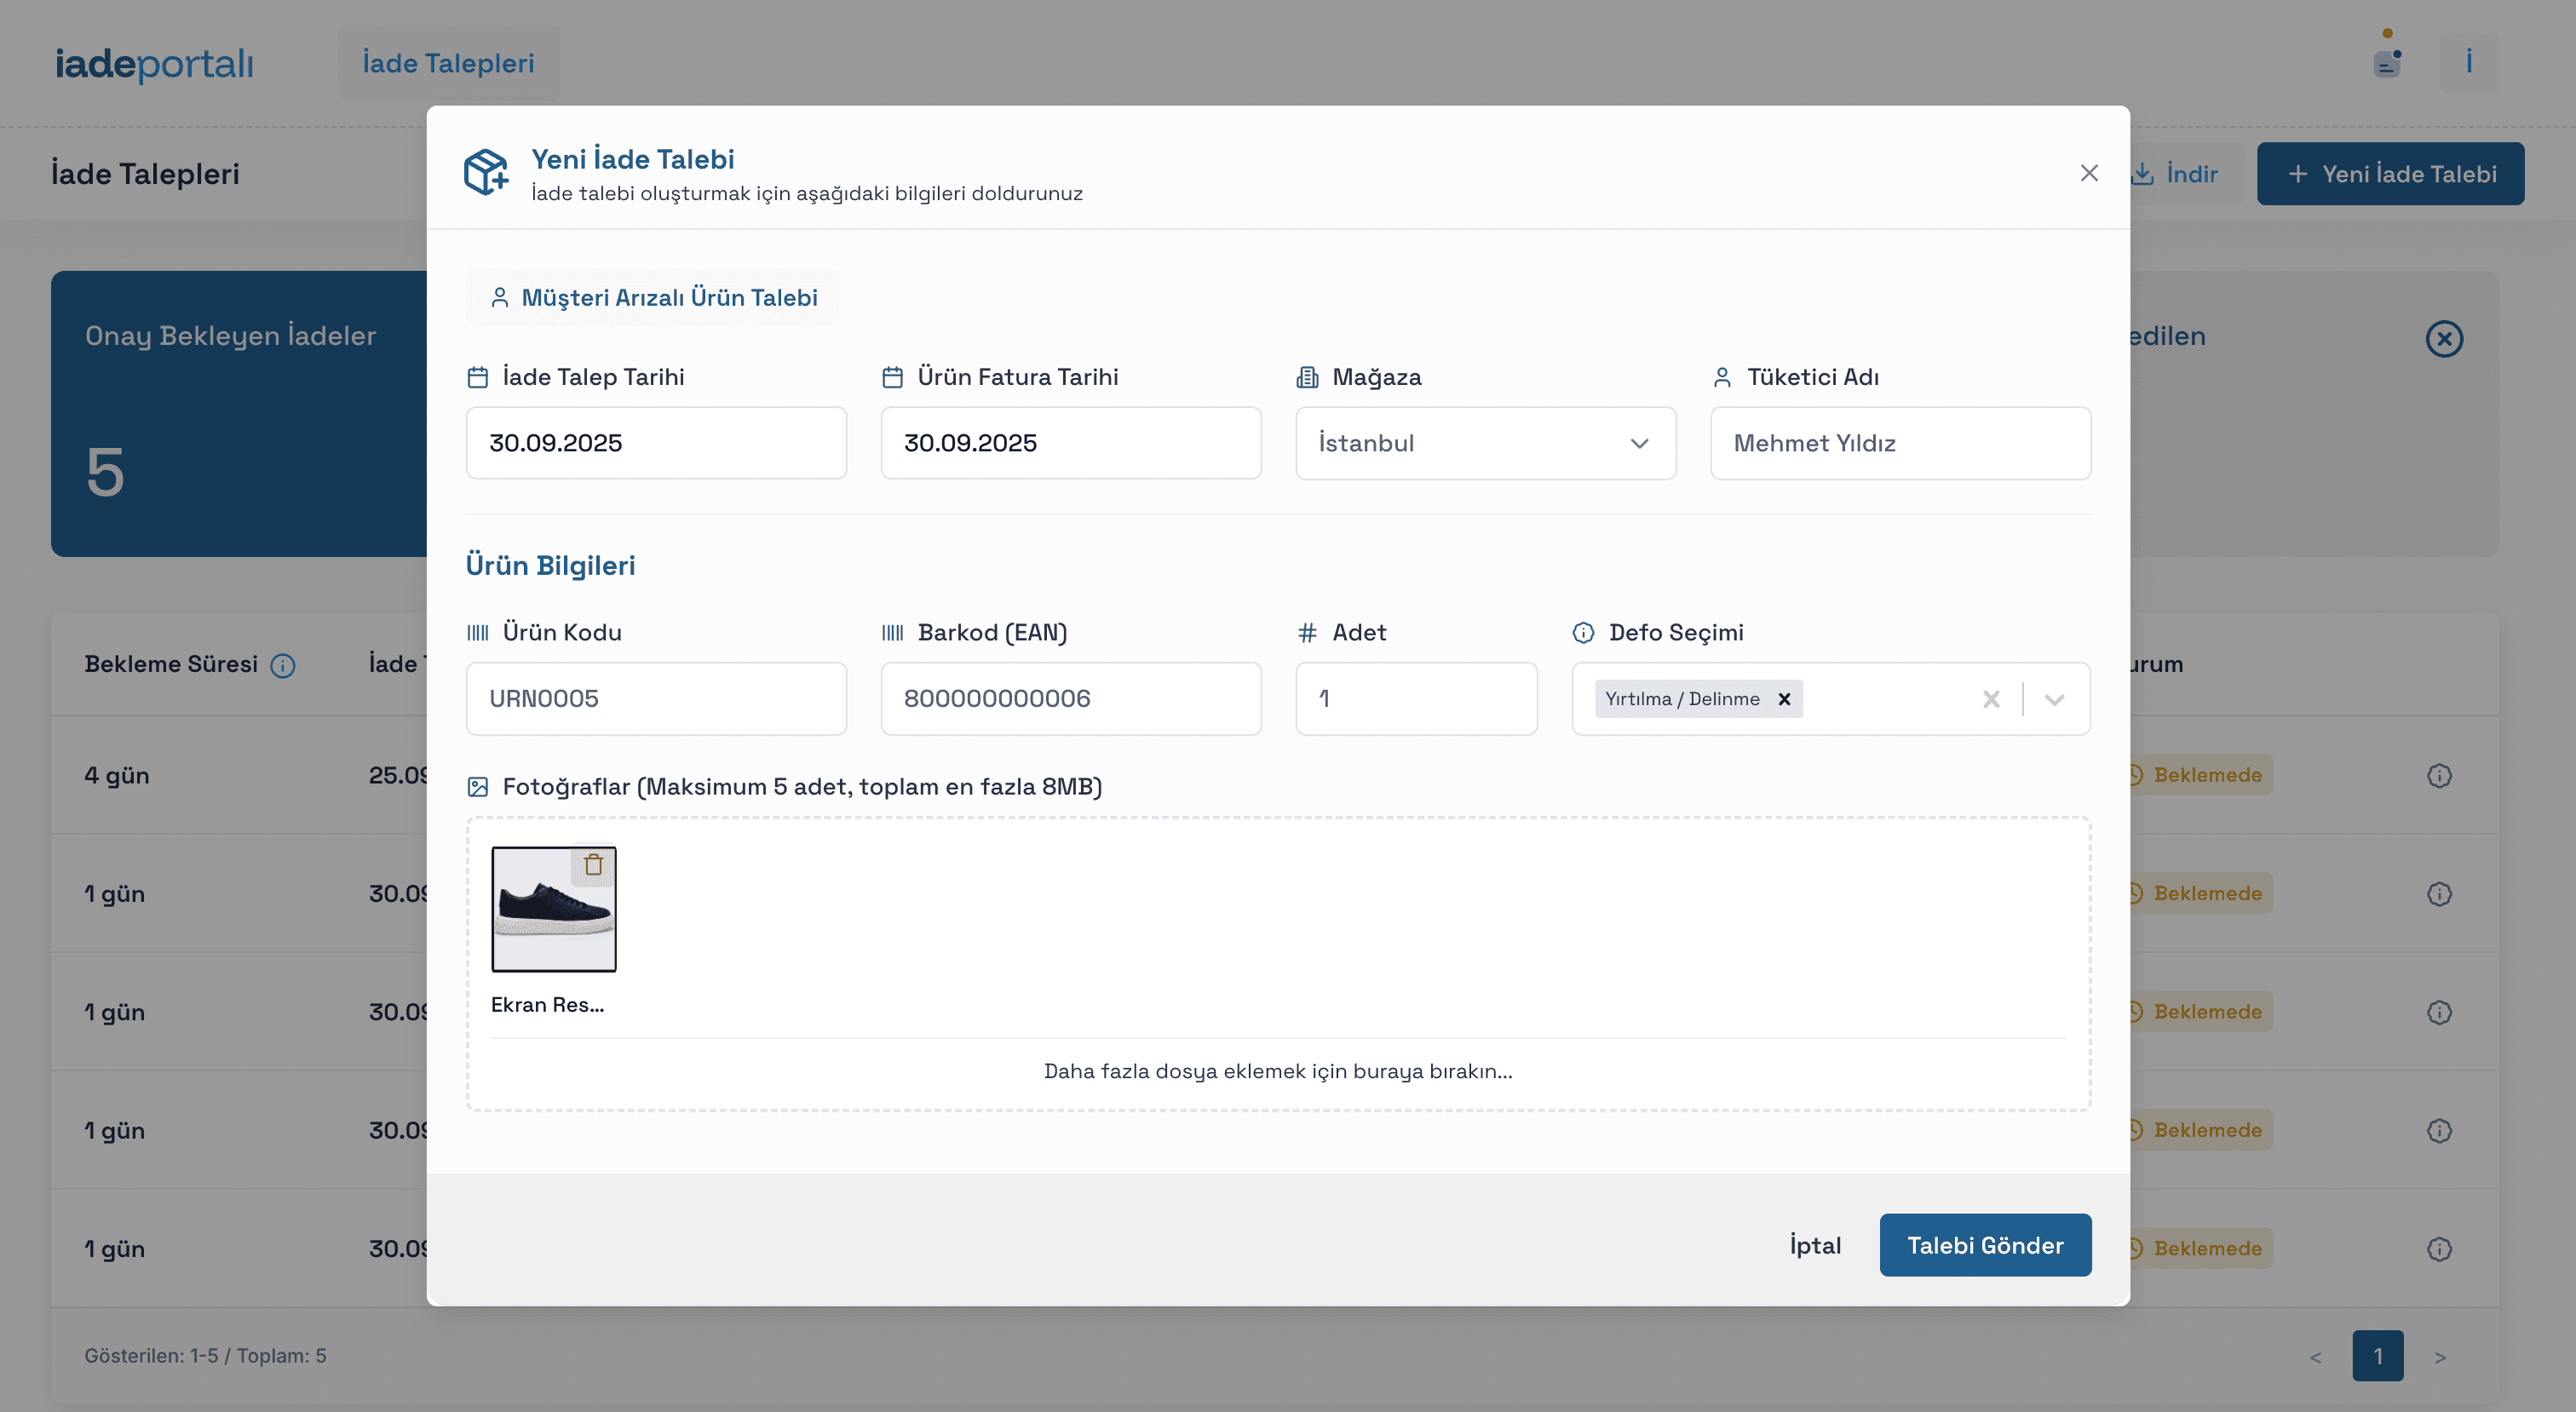Cancel the request with İptal
Image resolution: width=2576 pixels, height=1412 pixels.
1815,1245
